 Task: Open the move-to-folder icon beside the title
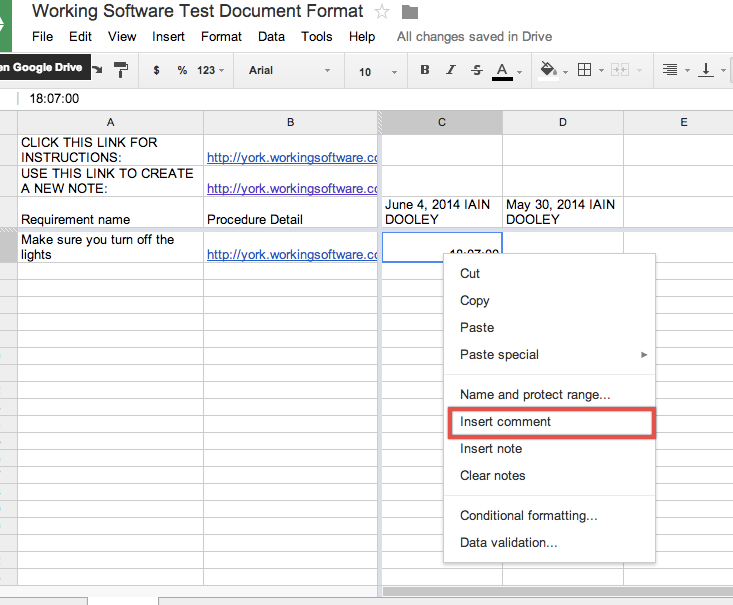[x=410, y=12]
